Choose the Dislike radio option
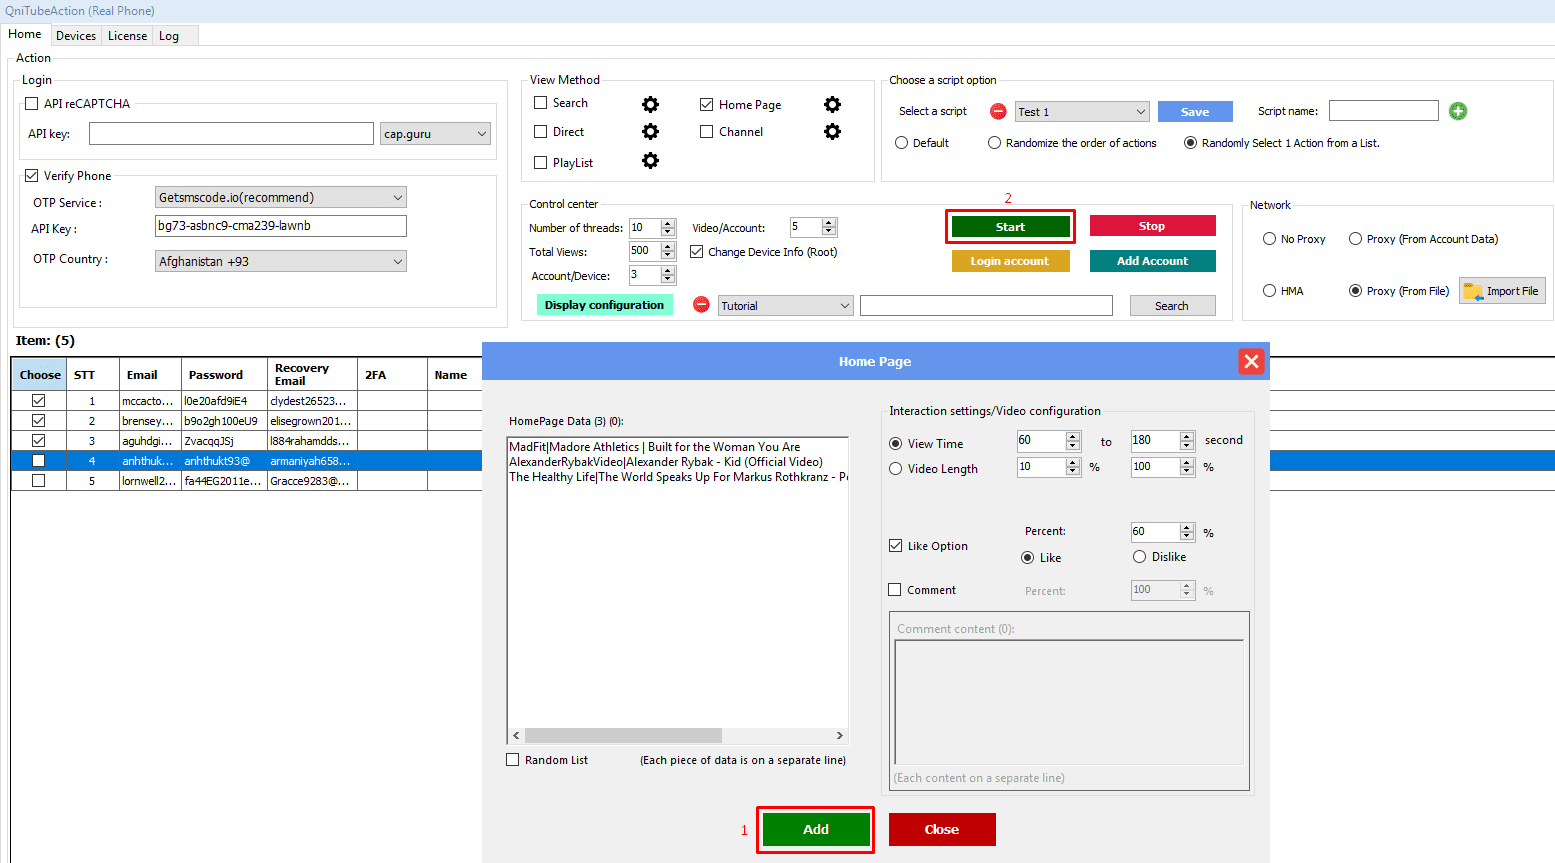 coord(1139,557)
